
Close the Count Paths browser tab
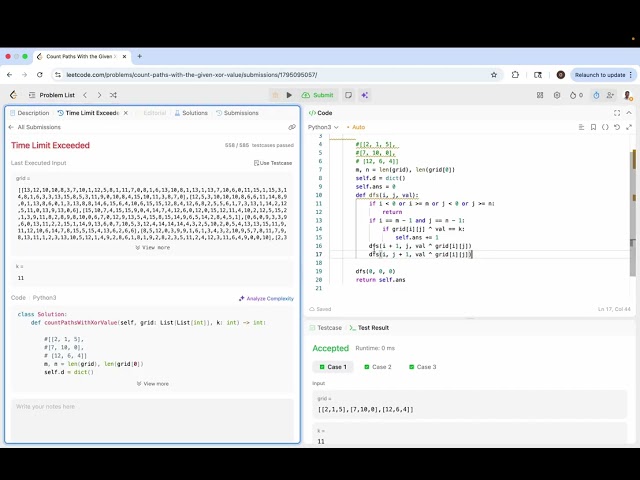pos(124,56)
